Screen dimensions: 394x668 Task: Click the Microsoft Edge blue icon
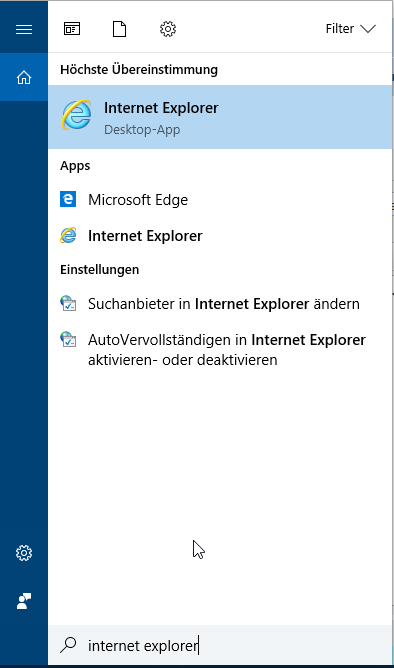click(68, 199)
